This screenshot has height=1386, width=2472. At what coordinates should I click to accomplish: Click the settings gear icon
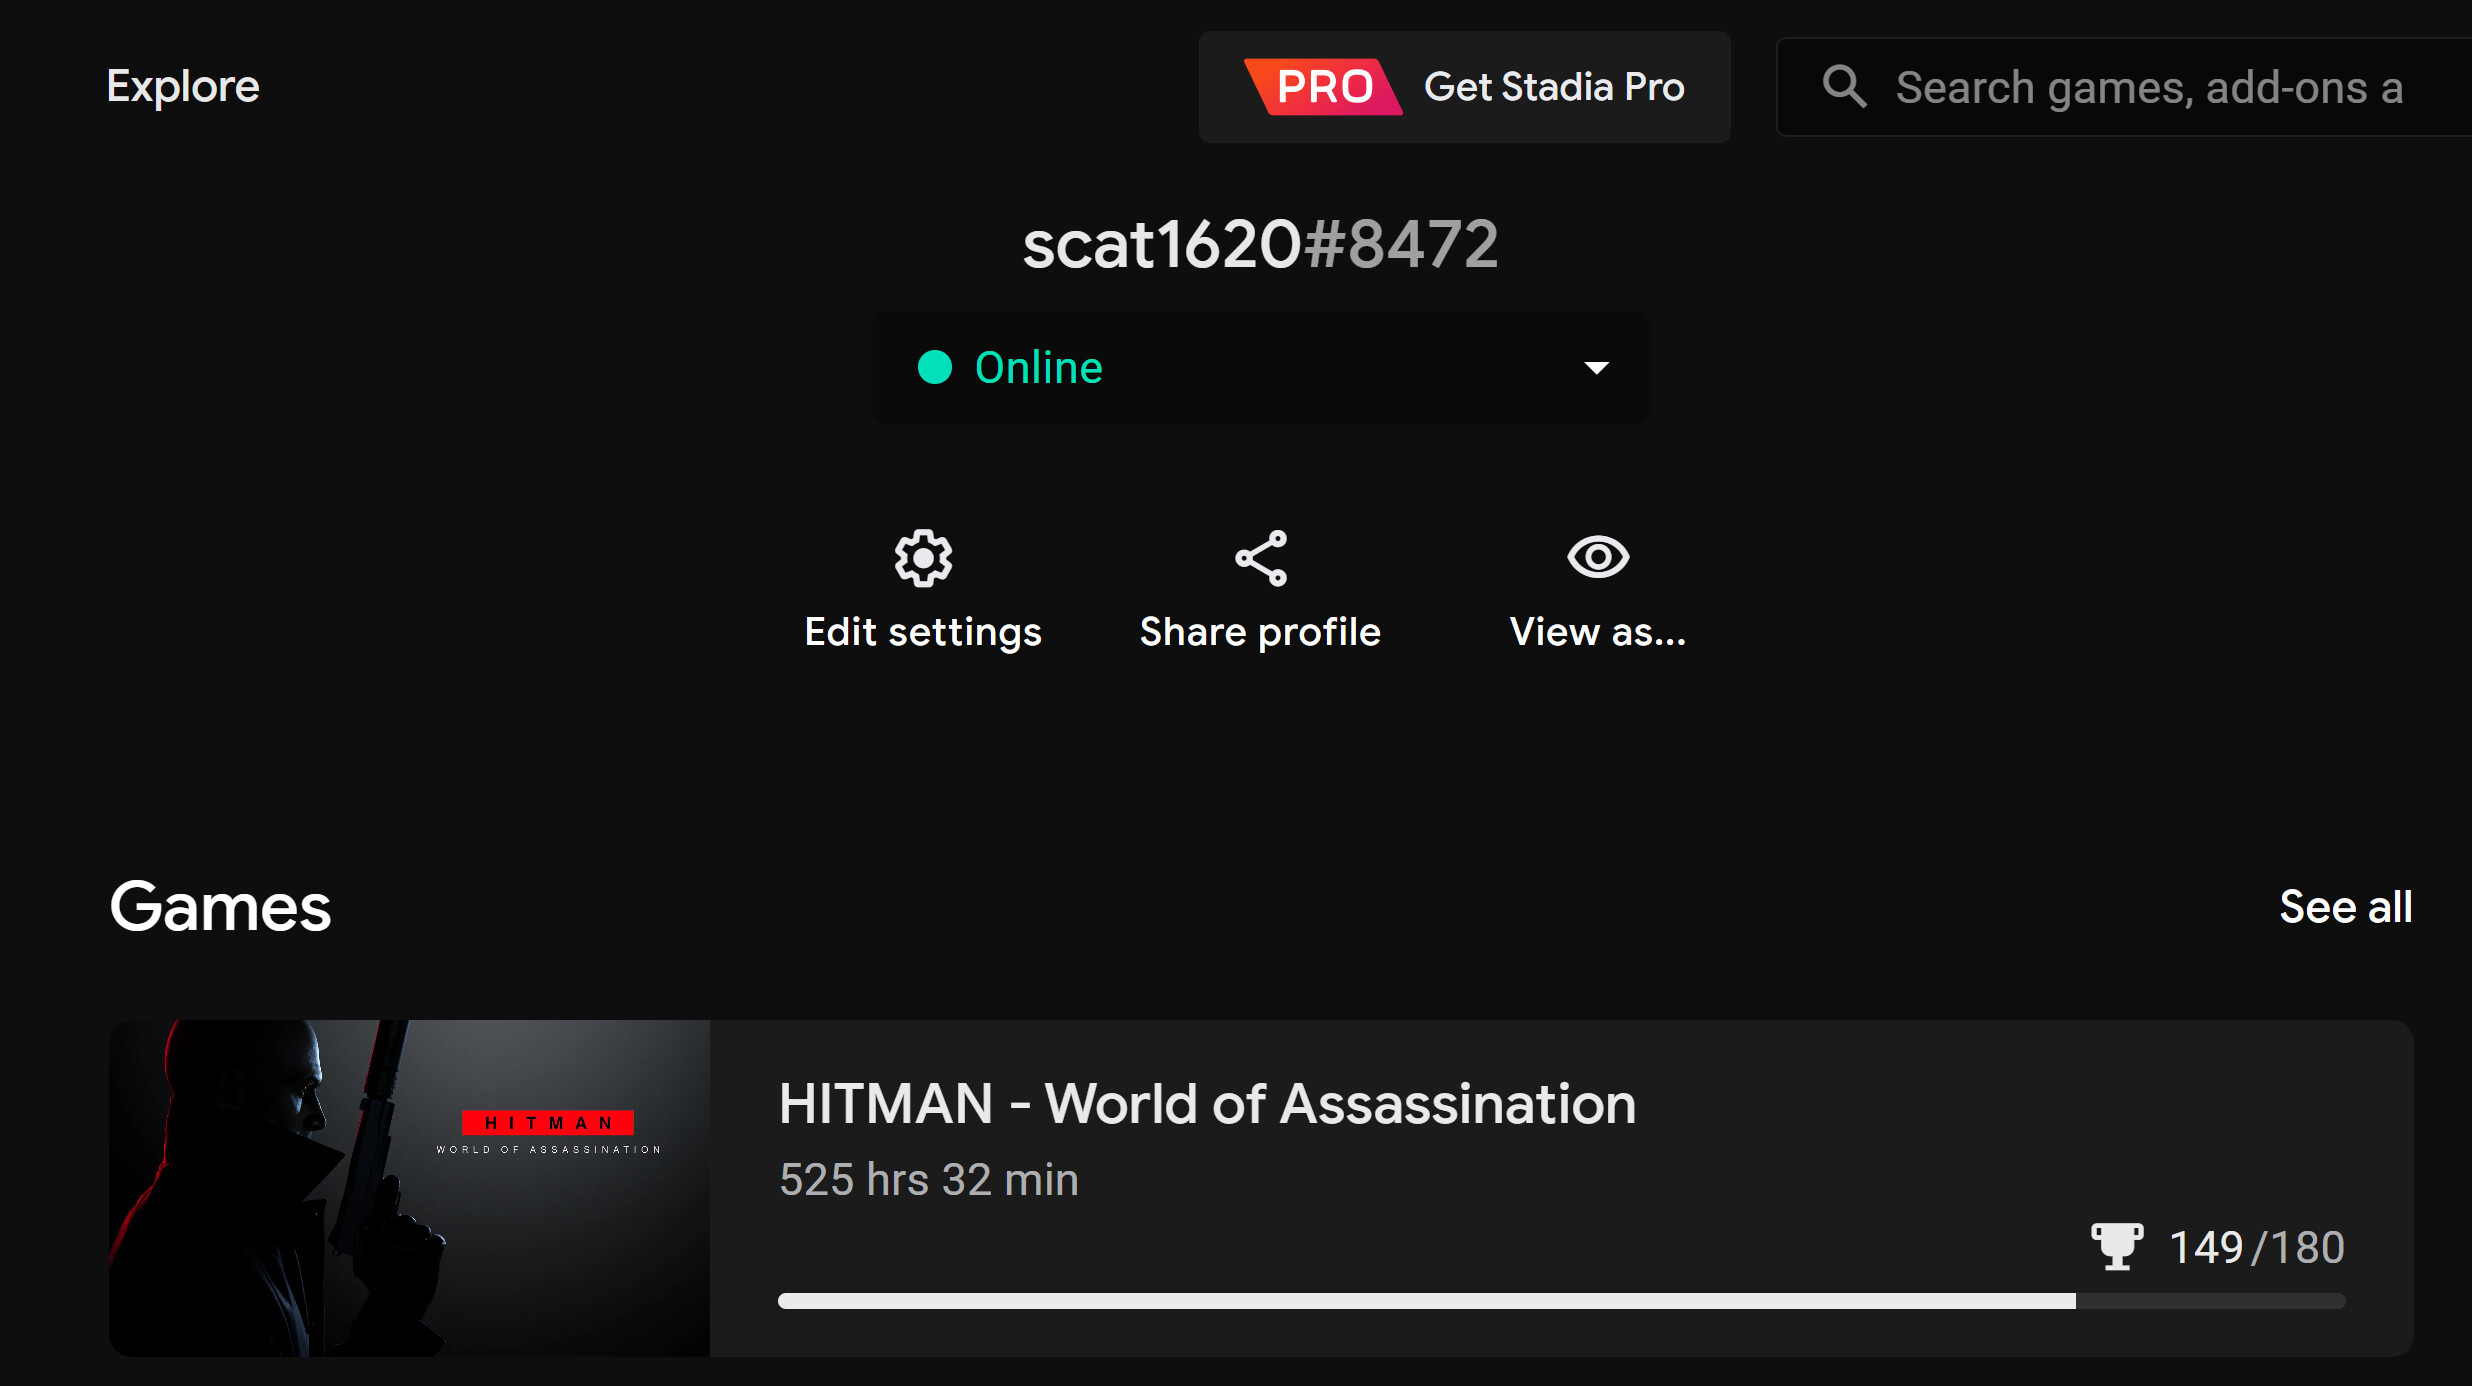click(x=922, y=558)
